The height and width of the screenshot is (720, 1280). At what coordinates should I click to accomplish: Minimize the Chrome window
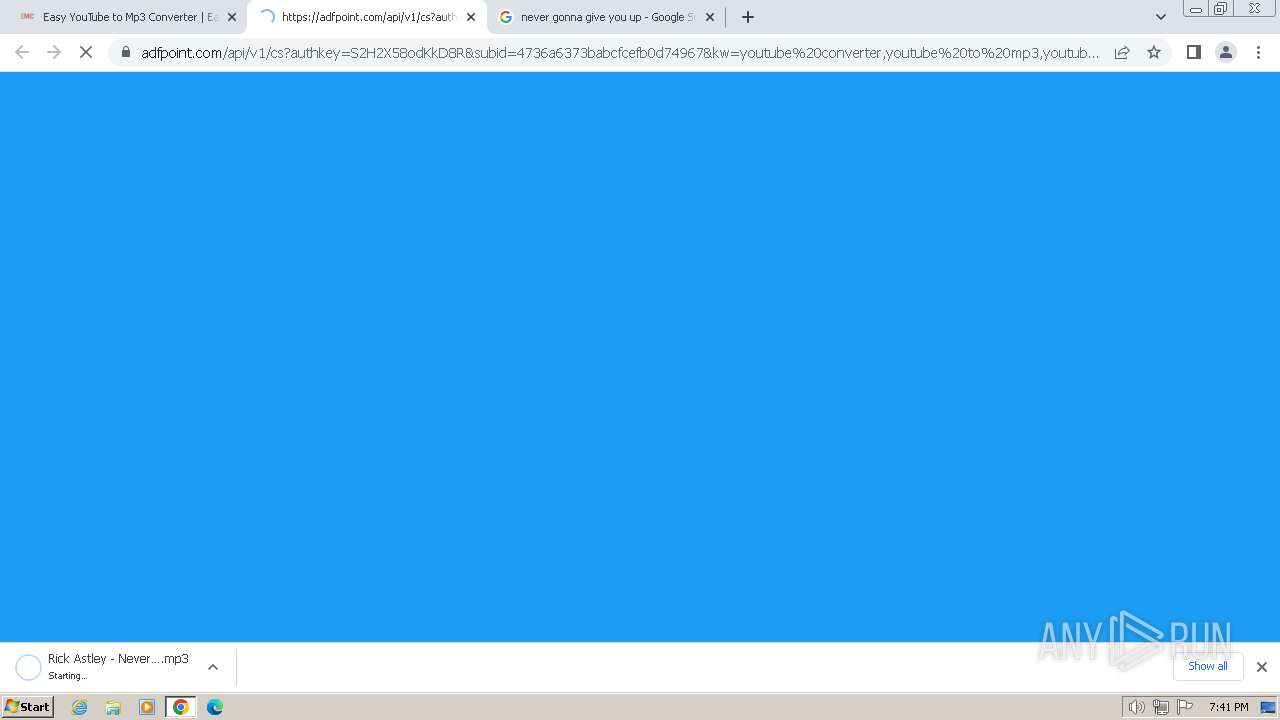[1196, 9]
